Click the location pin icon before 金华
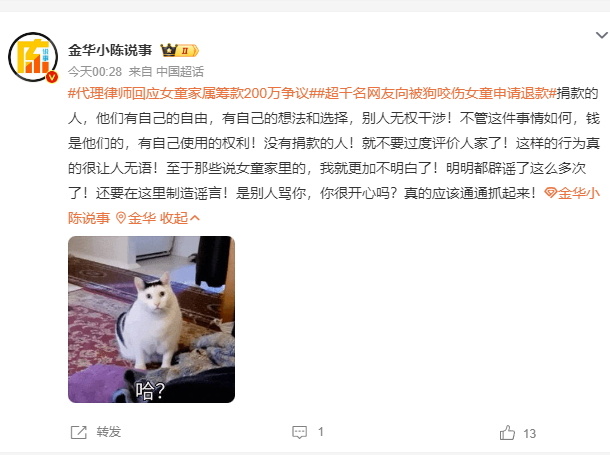This screenshot has width=610, height=455. [x=121, y=218]
